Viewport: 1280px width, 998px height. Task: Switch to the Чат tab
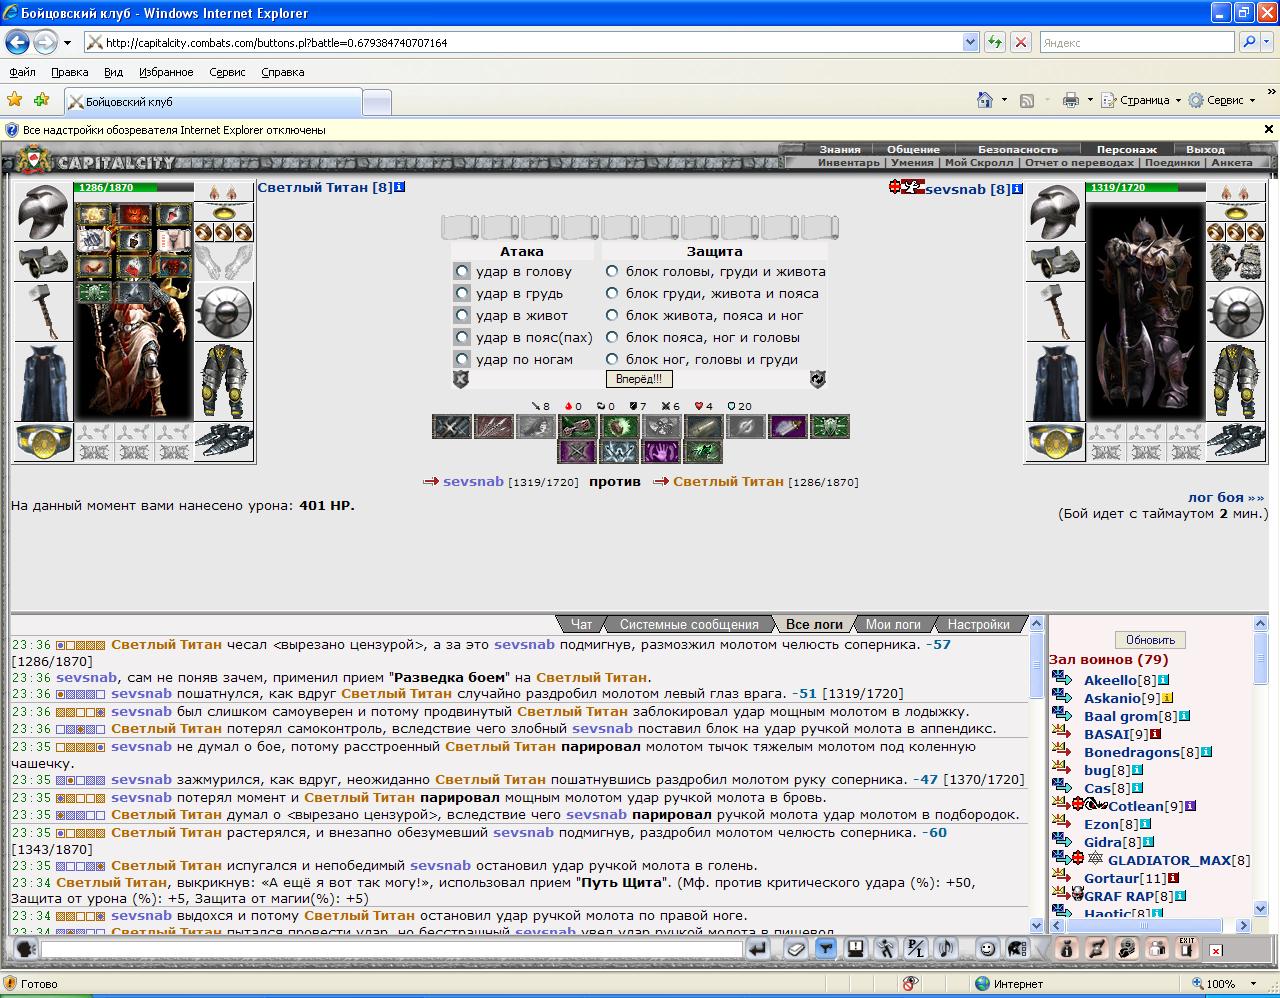[x=581, y=624]
